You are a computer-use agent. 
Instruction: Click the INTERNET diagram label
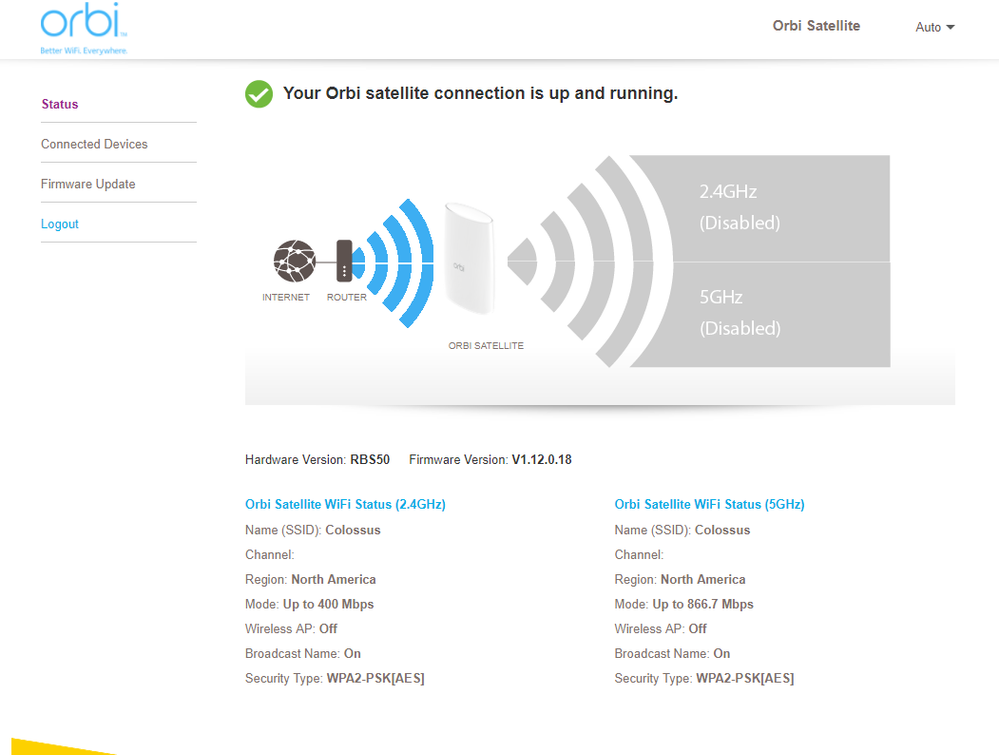pos(285,297)
